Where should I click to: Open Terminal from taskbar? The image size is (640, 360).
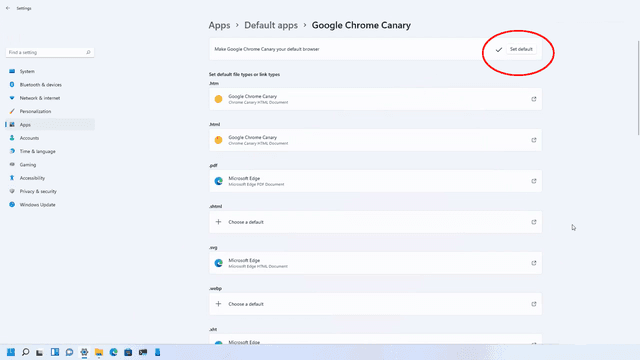[x=143, y=352]
